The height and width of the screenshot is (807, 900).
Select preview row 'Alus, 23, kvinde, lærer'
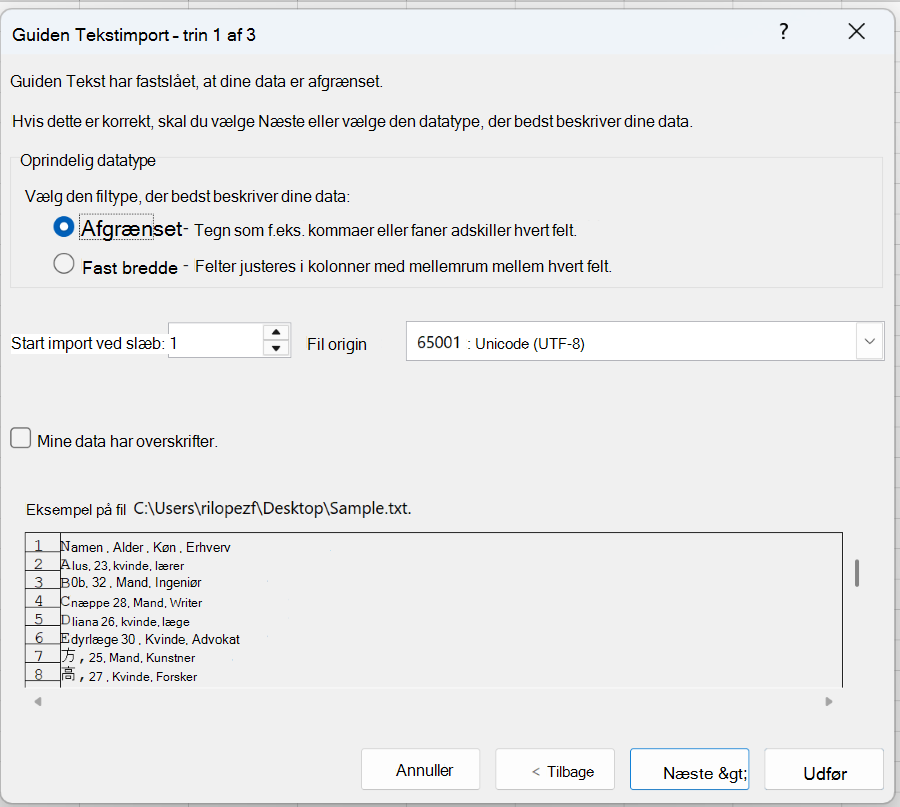click(x=122, y=565)
